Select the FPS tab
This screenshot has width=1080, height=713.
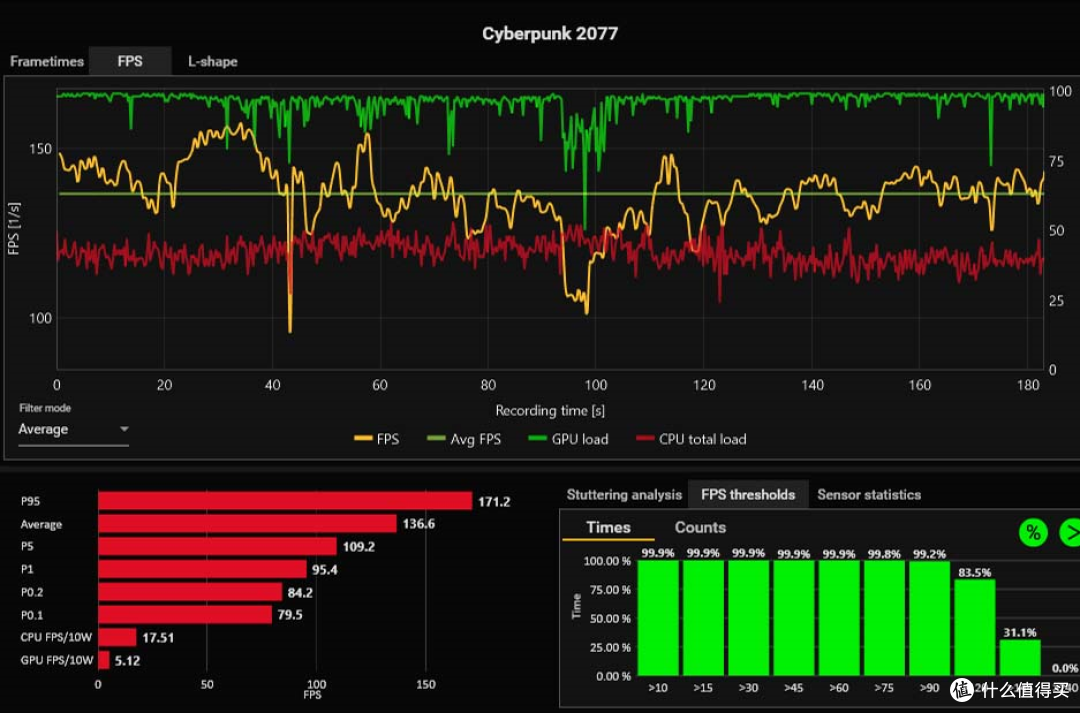pos(130,61)
